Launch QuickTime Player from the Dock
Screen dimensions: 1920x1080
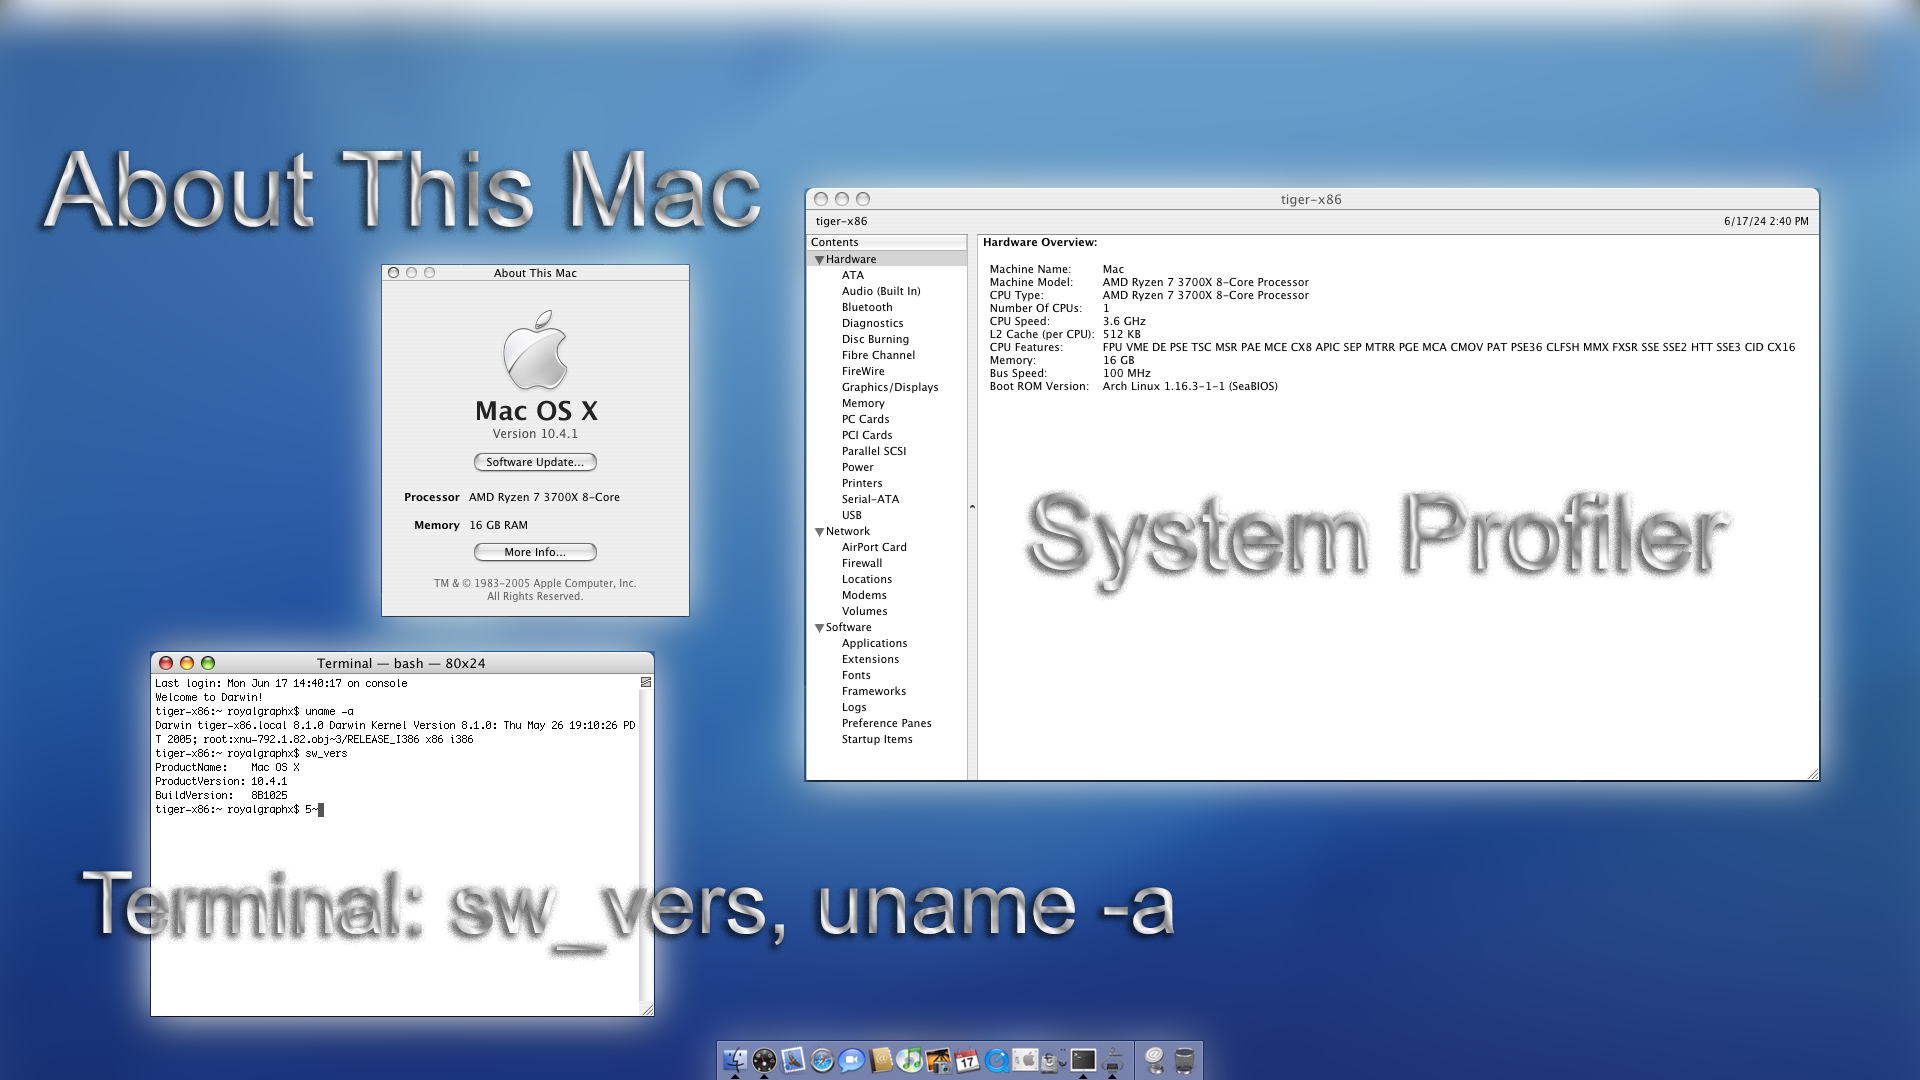pyautogui.click(x=996, y=1060)
